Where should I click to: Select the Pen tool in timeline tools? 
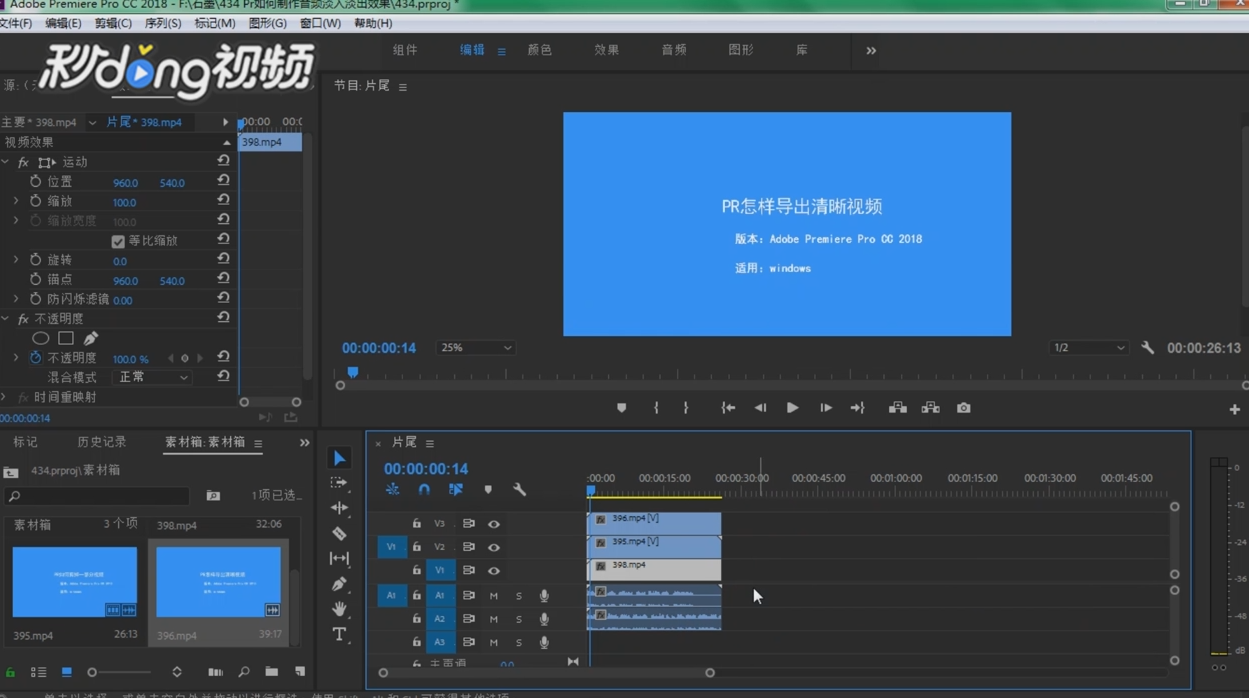click(x=339, y=583)
